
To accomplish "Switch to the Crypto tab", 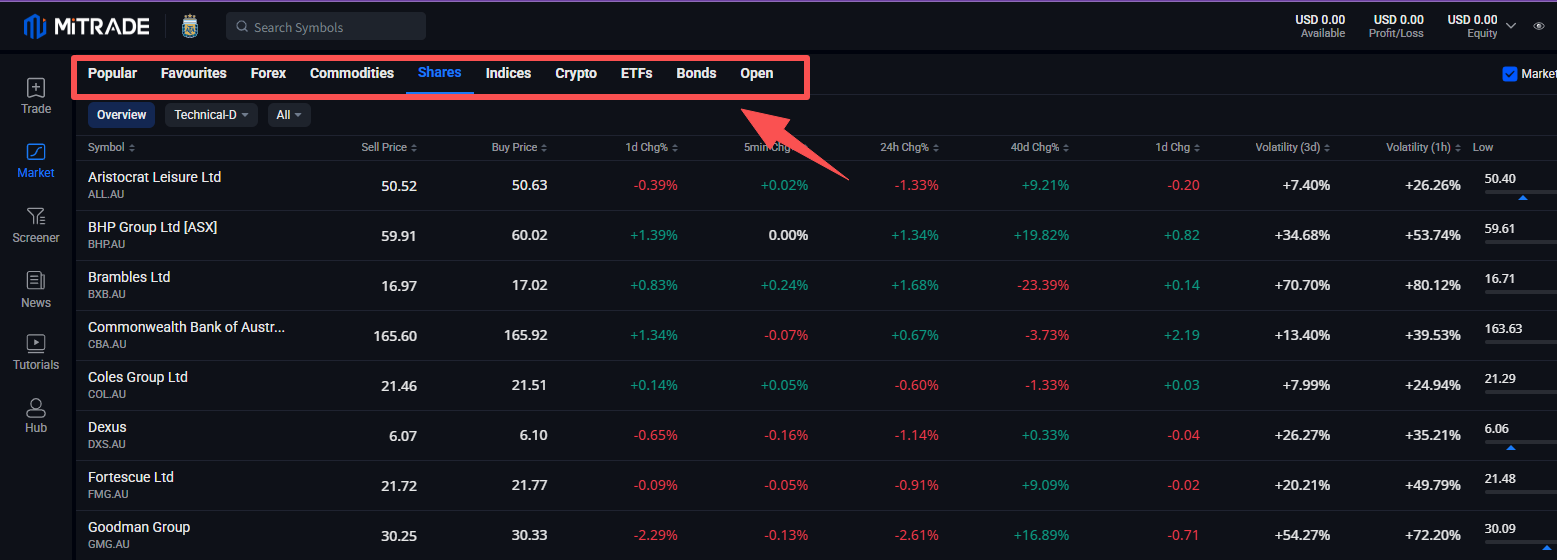I will coord(576,73).
